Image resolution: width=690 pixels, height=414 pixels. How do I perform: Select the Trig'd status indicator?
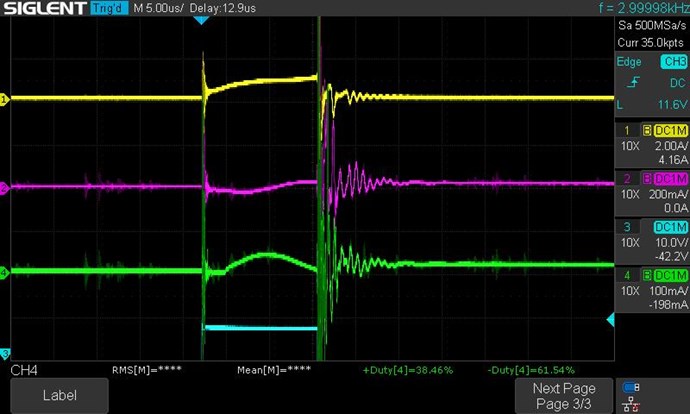click(109, 8)
